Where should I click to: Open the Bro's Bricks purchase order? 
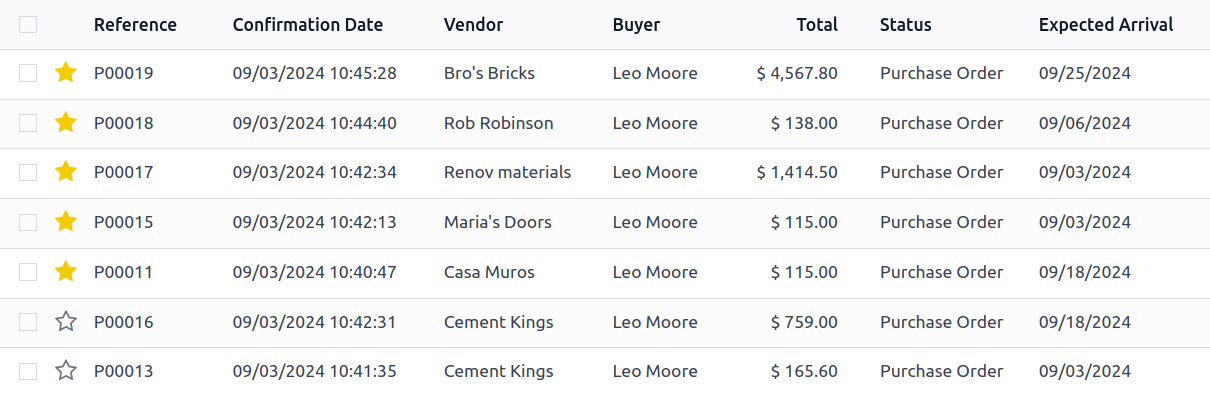point(489,73)
